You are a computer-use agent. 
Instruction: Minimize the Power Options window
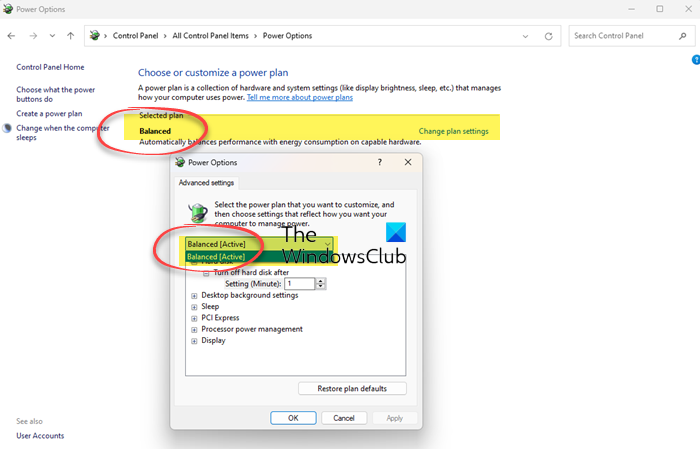[x=631, y=9]
